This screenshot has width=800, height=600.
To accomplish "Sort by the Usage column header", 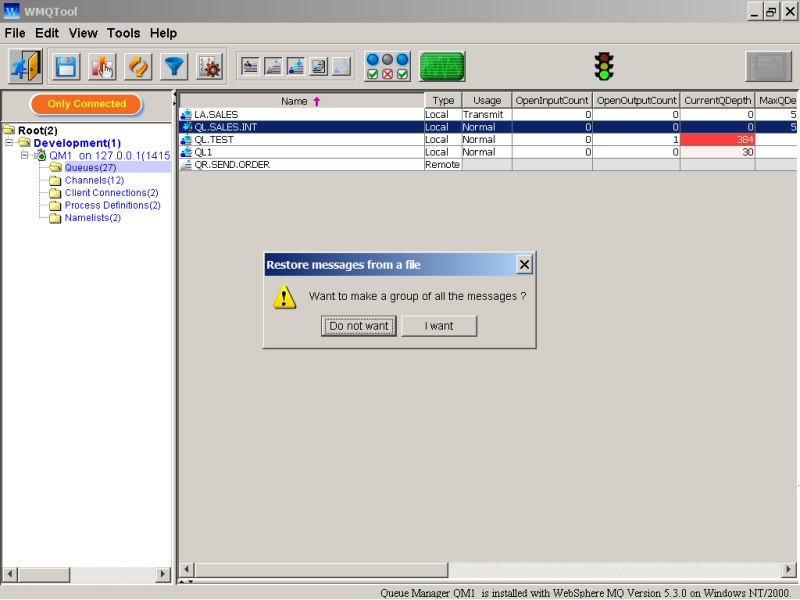I will [487, 101].
